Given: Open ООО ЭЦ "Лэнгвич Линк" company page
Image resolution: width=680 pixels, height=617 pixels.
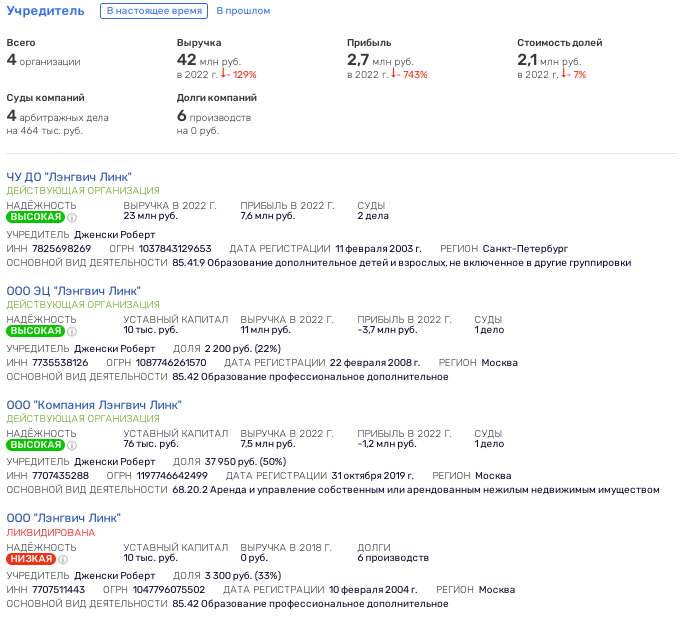Looking at the screenshot, I should pyautogui.click(x=73, y=291).
